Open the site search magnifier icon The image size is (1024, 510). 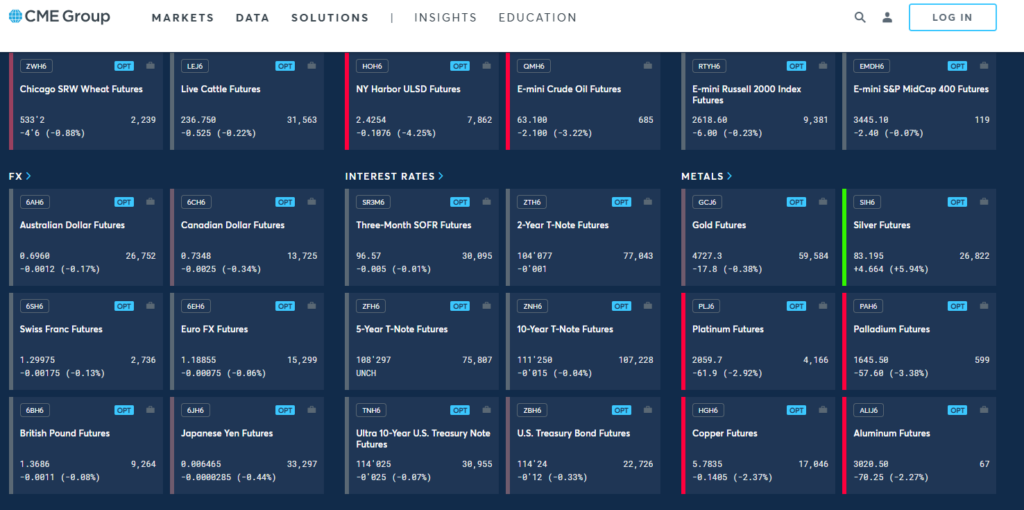860,17
